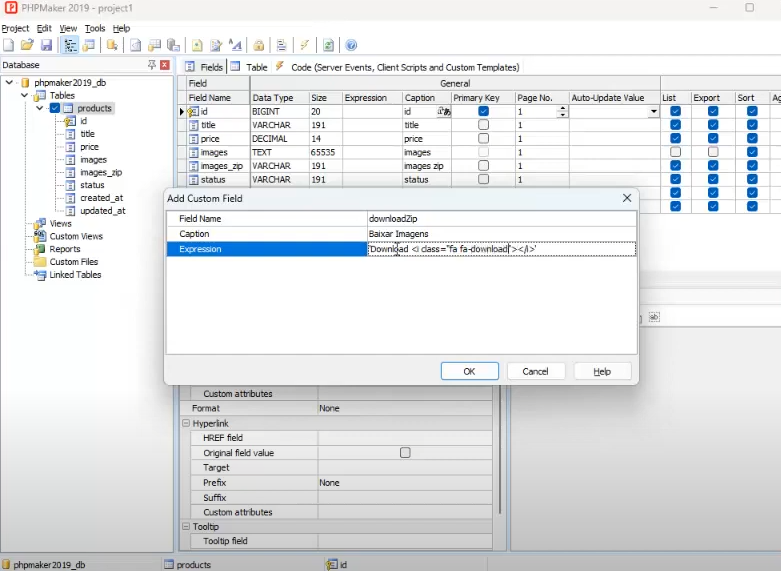Click the Field Name value 'downloadZip'
This screenshot has height=571, width=781.
(393, 218)
